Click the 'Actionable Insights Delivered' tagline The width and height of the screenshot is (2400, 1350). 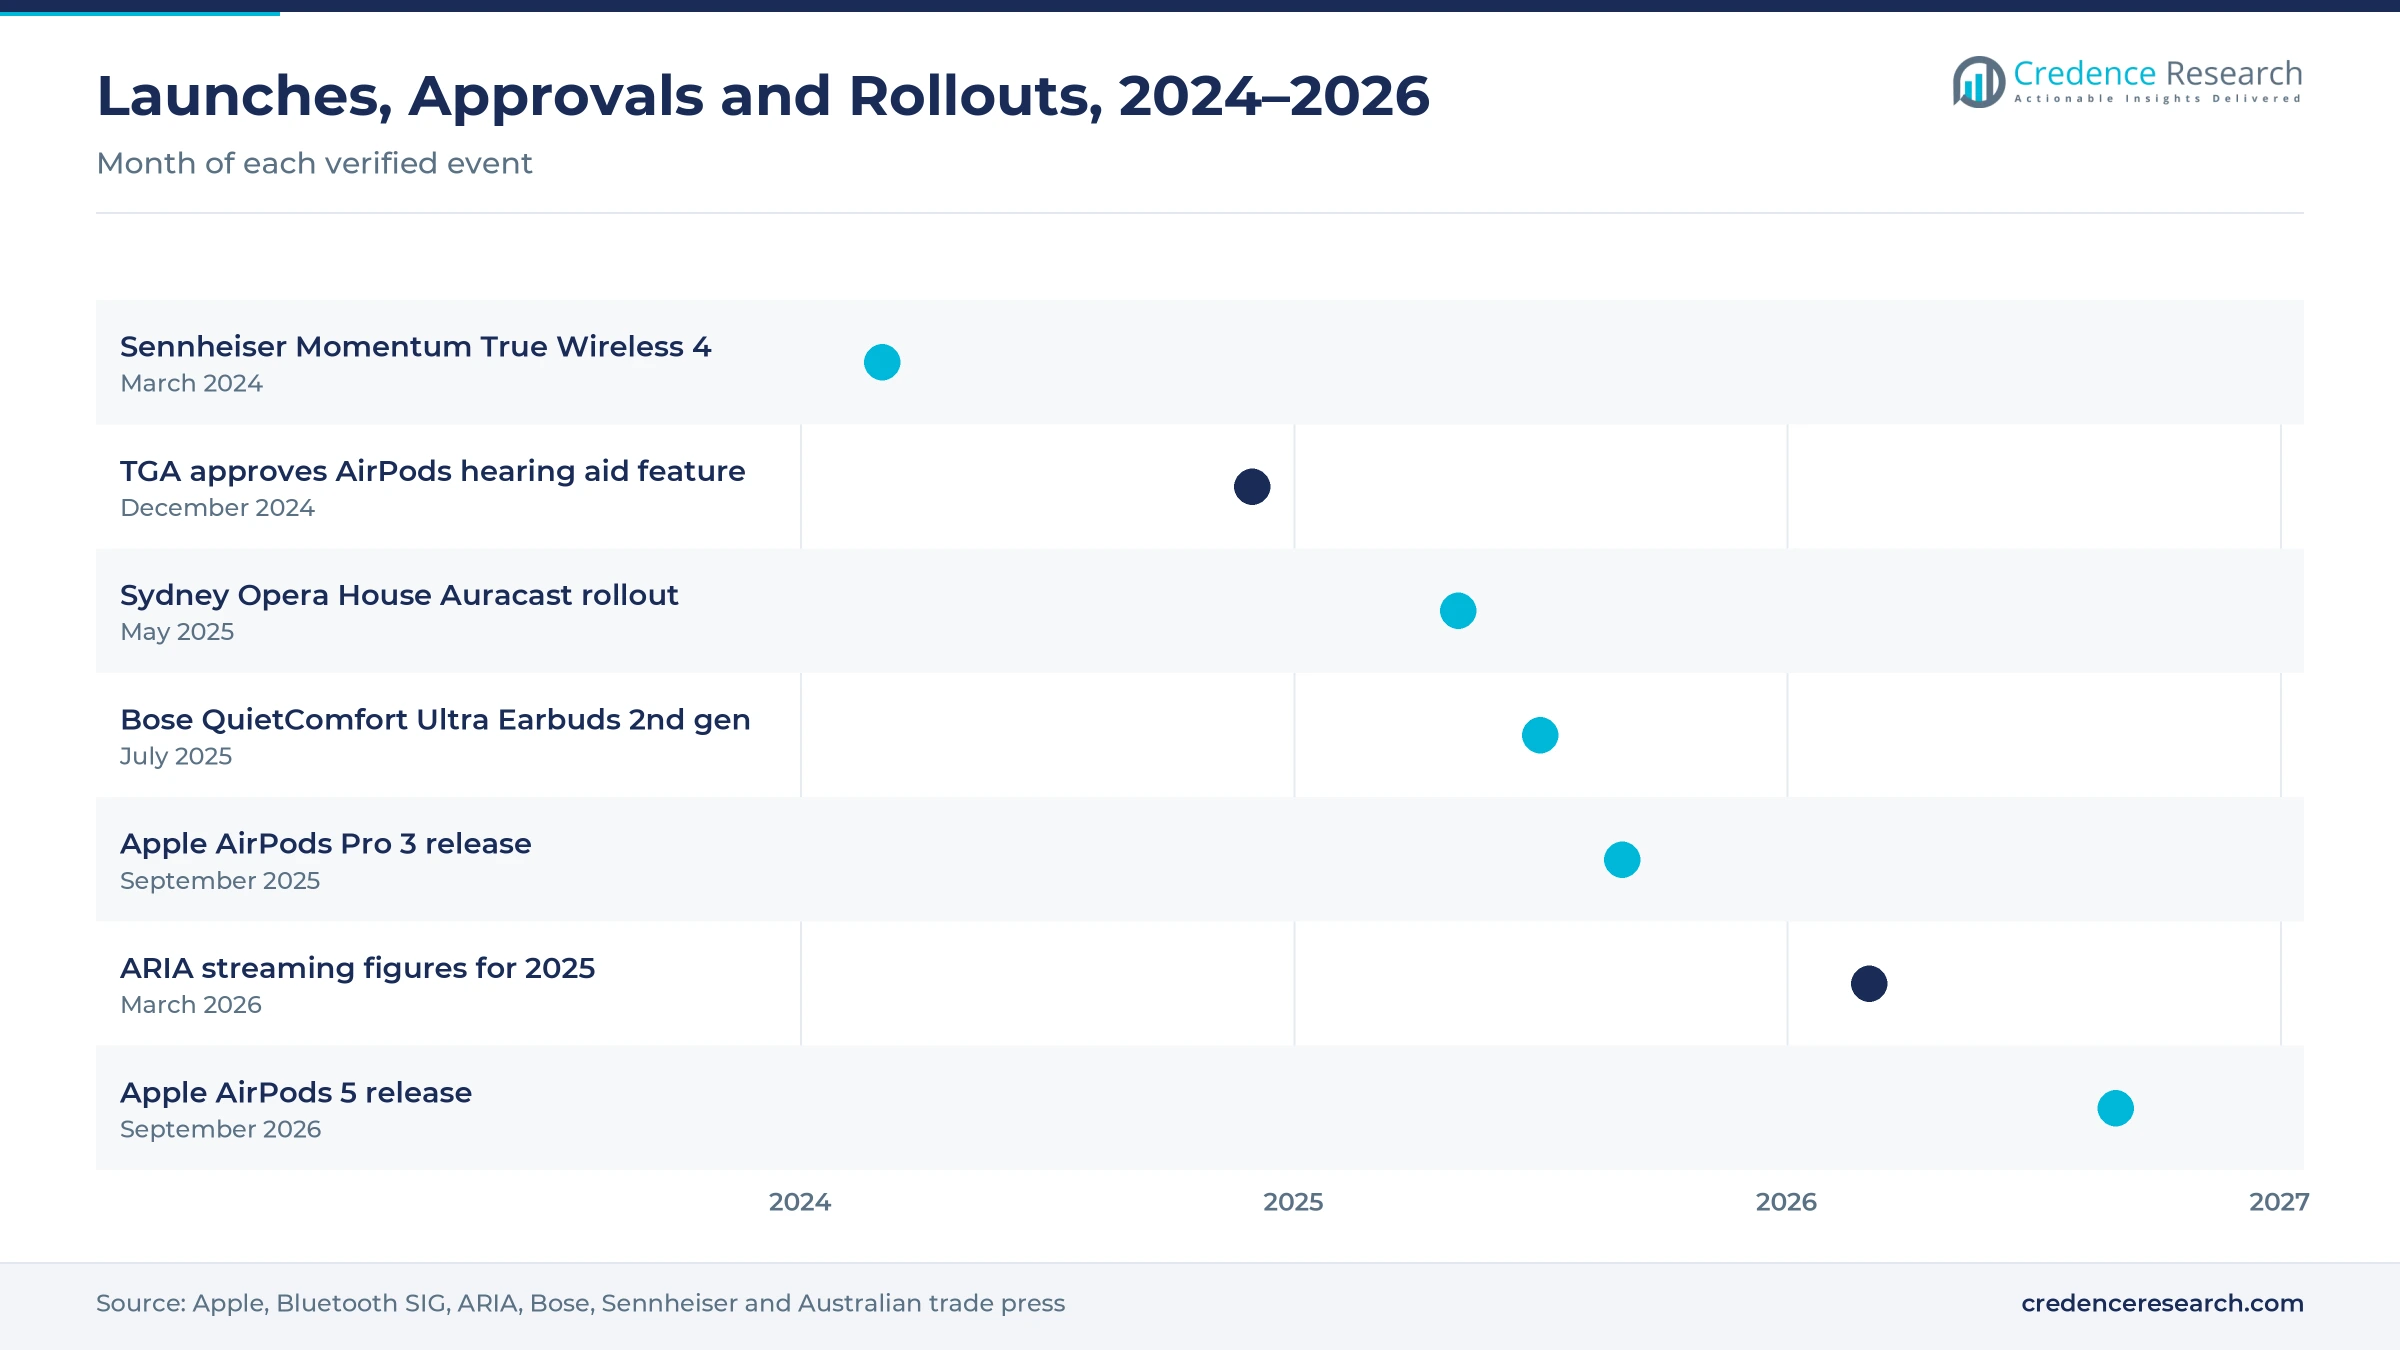2158,99
